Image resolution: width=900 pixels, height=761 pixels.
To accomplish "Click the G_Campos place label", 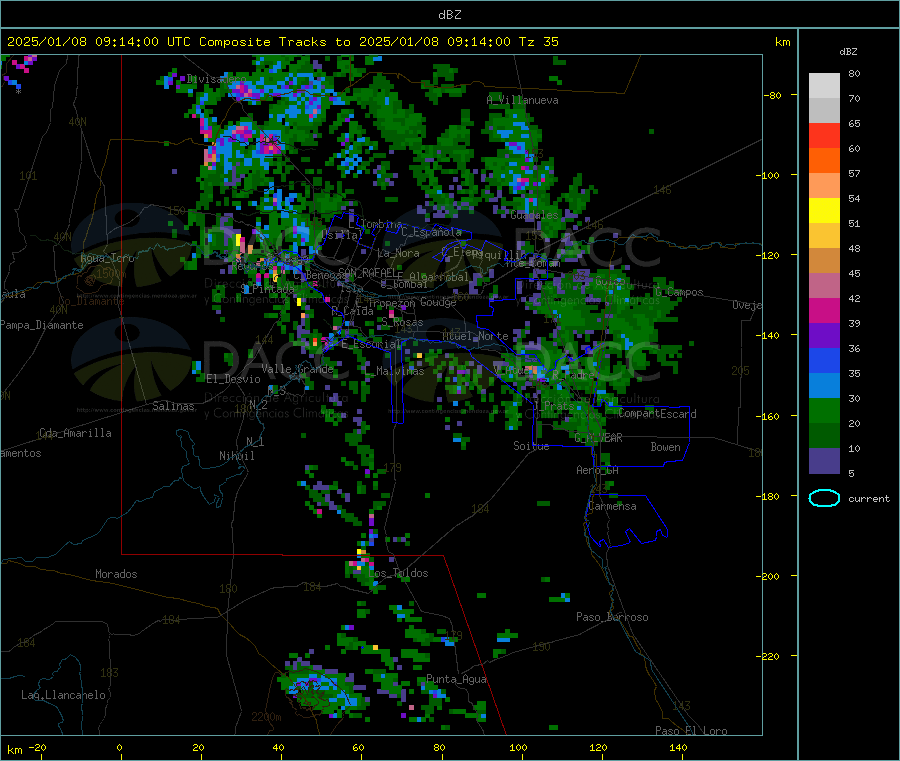I will pos(679,292).
